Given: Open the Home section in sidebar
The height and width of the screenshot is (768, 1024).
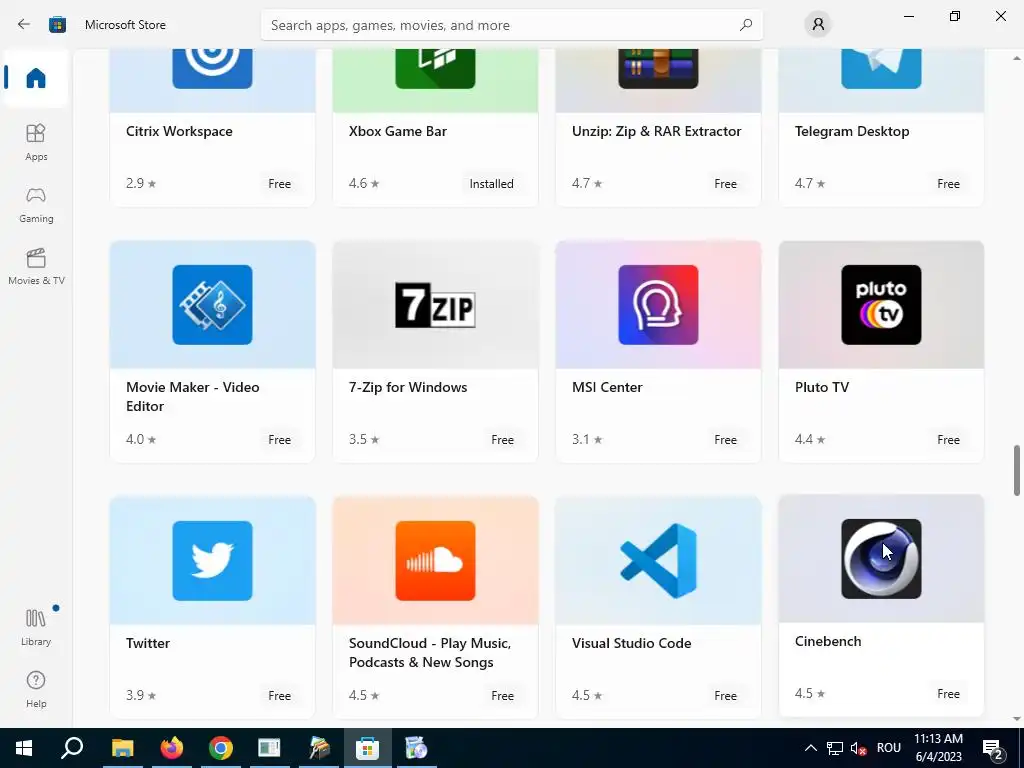Looking at the screenshot, I should (x=36, y=78).
